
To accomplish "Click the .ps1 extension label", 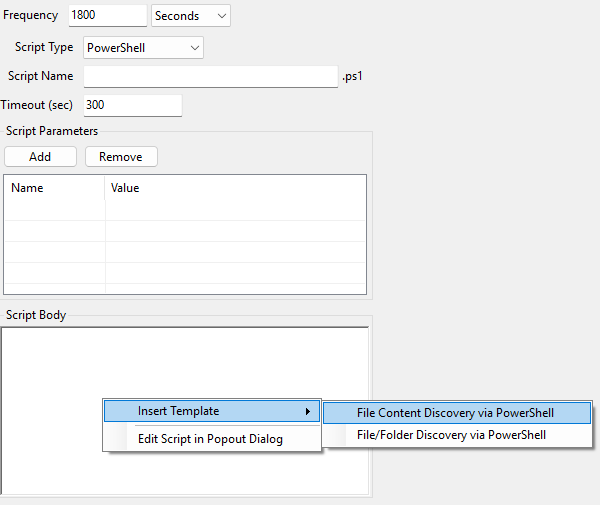I will coord(354,77).
